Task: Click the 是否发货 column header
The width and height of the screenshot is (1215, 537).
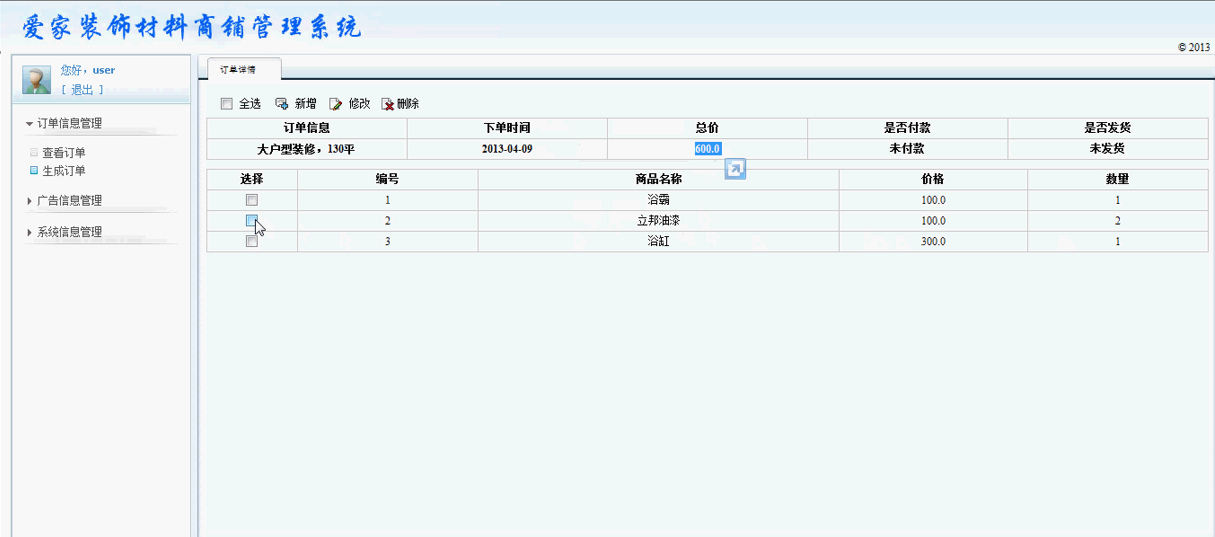Action: [1107, 128]
